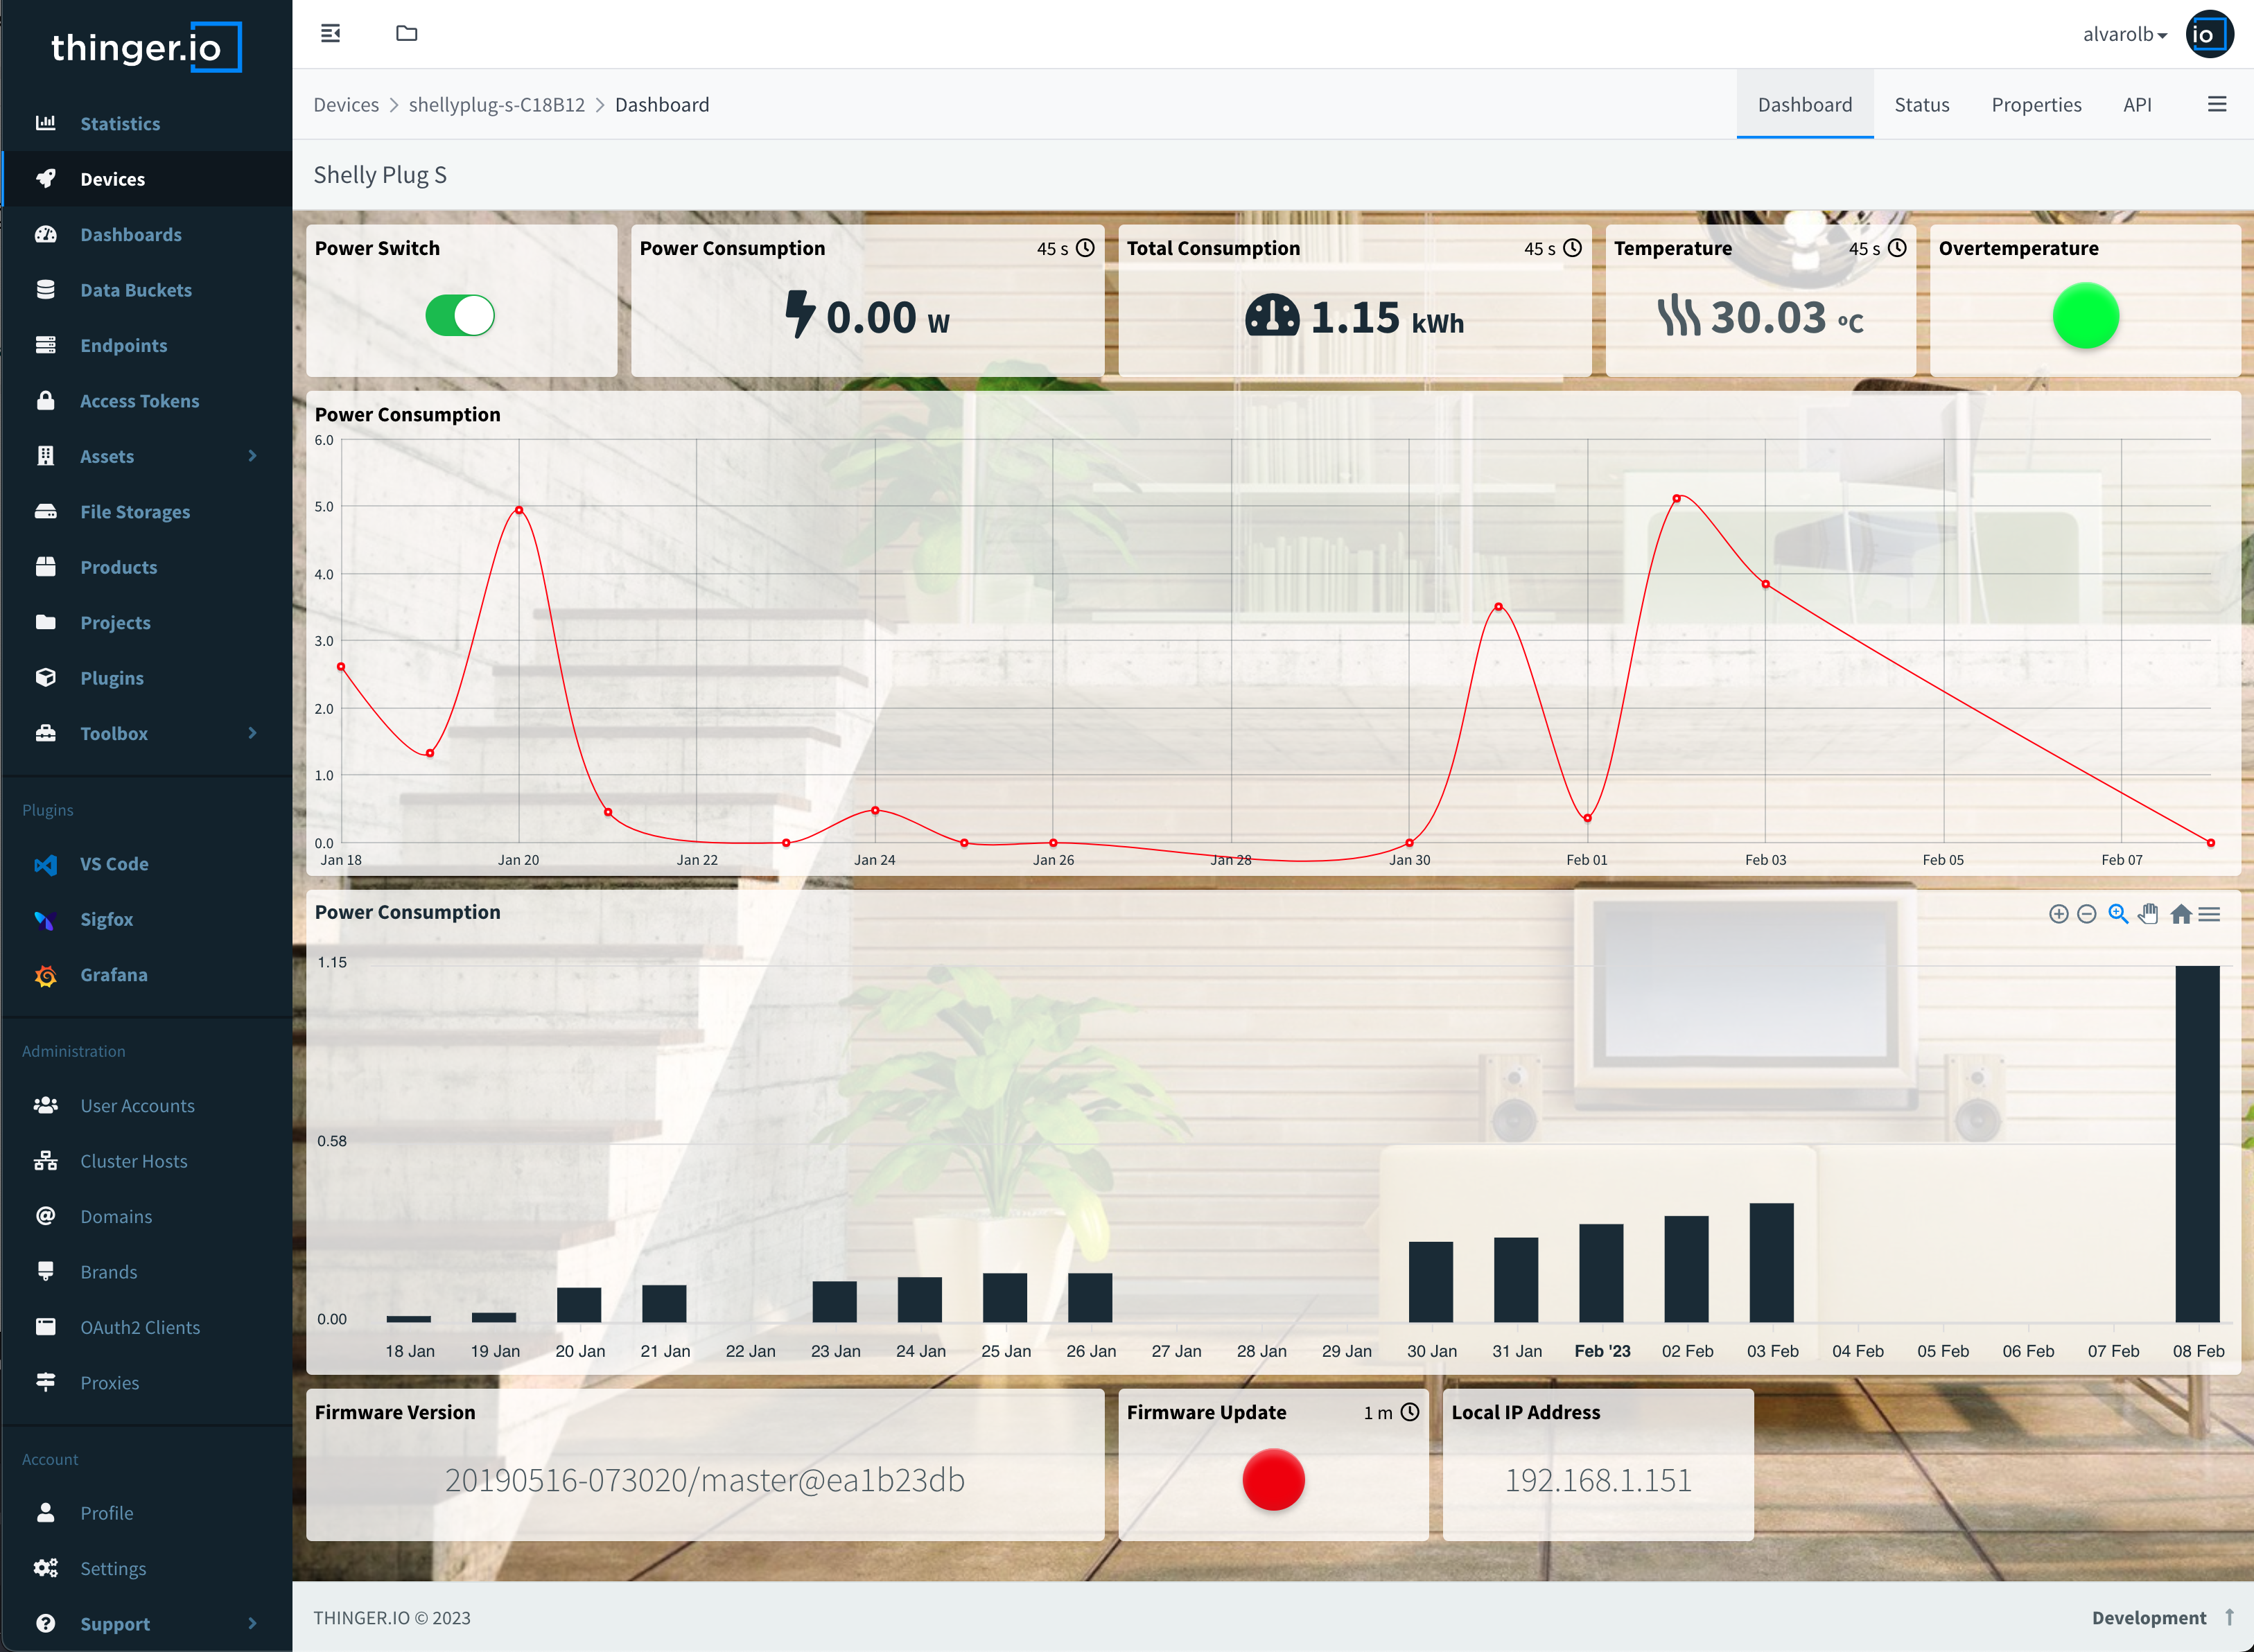Screen dimensions: 2254x1652
Task: Click the red Firmware Update indicator
Action: [x=1273, y=1479]
